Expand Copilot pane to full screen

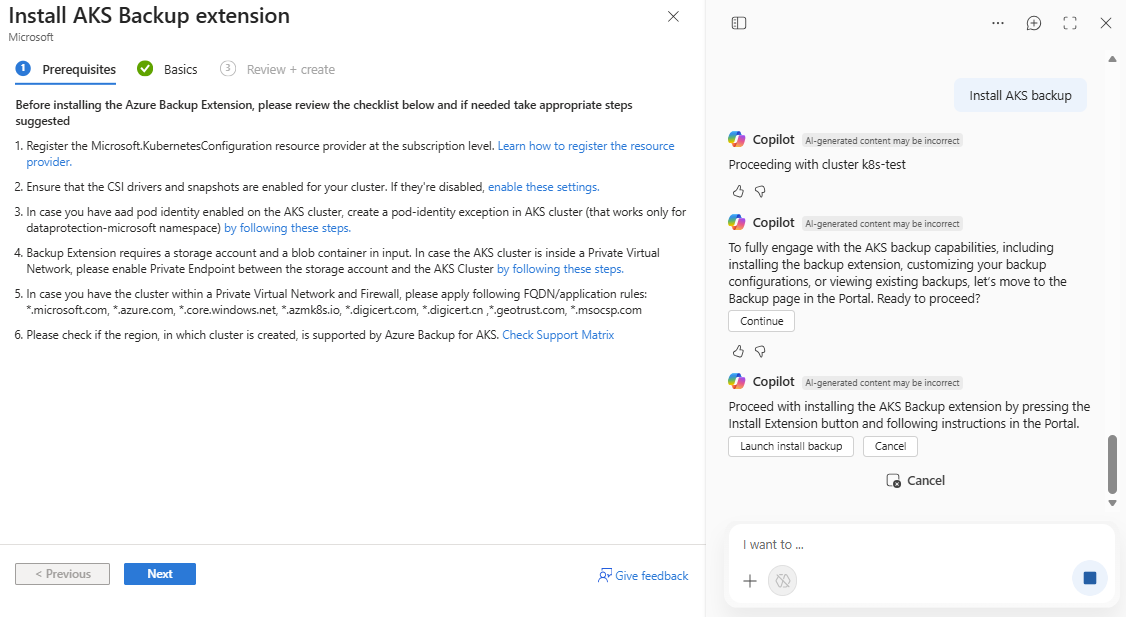pyautogui.click(x=1070, y=23)
